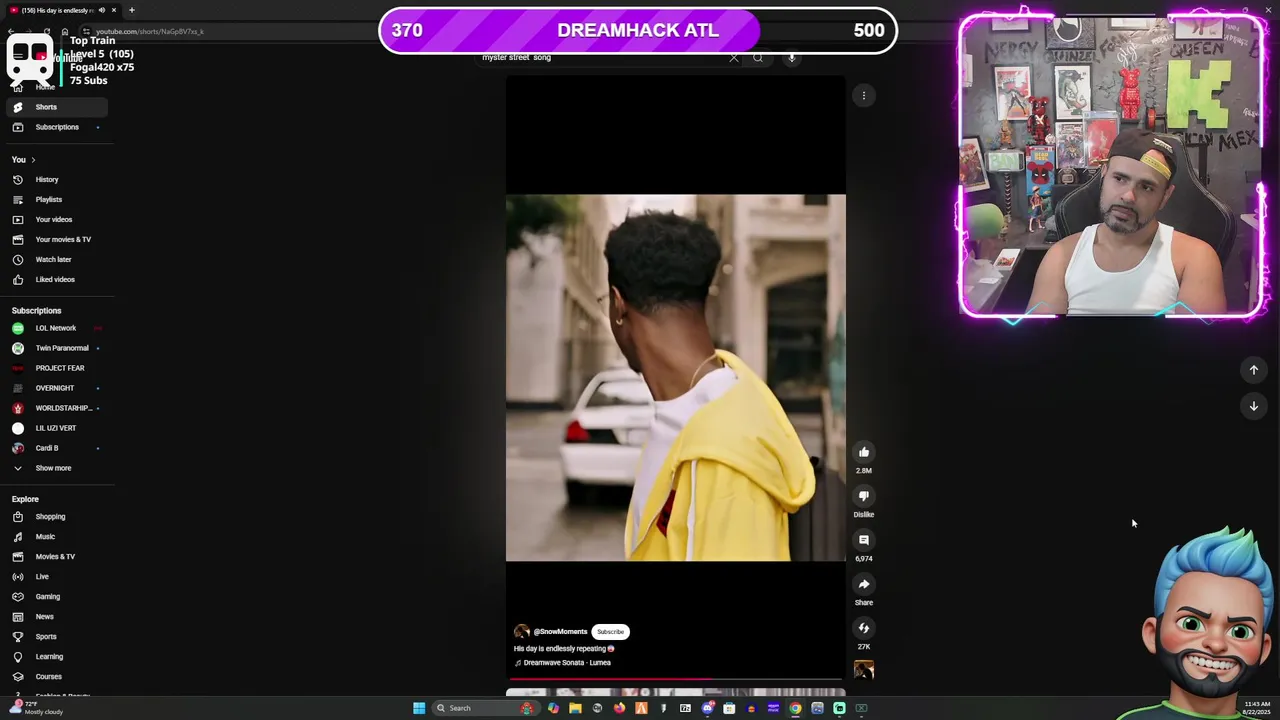The height and width of the screenshot is (720, 1280).
Task: Open Movies & TV under Explore
Action: tap(58, 557)
